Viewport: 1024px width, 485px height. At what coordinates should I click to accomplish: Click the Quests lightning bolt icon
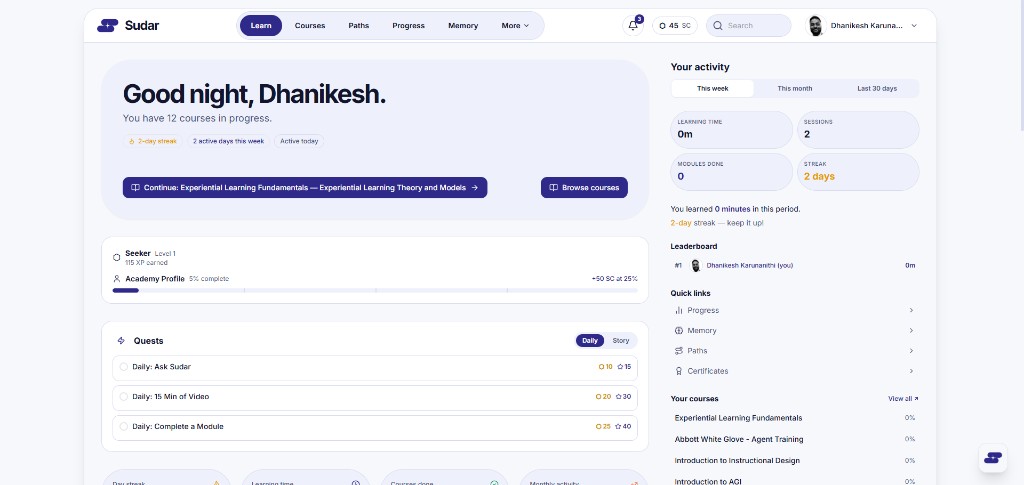coord(121,341)
